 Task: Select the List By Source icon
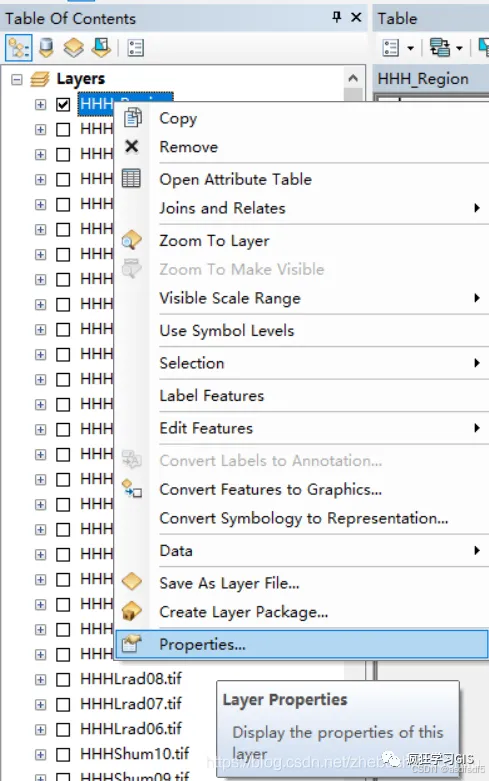click(x=46, y=48)
